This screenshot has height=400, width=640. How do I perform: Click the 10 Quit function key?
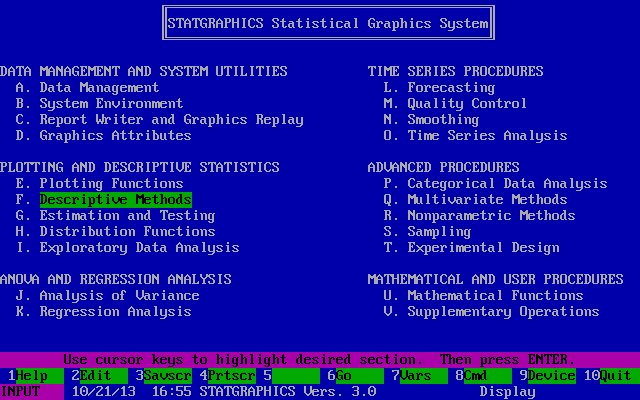[x=610, y=376]
